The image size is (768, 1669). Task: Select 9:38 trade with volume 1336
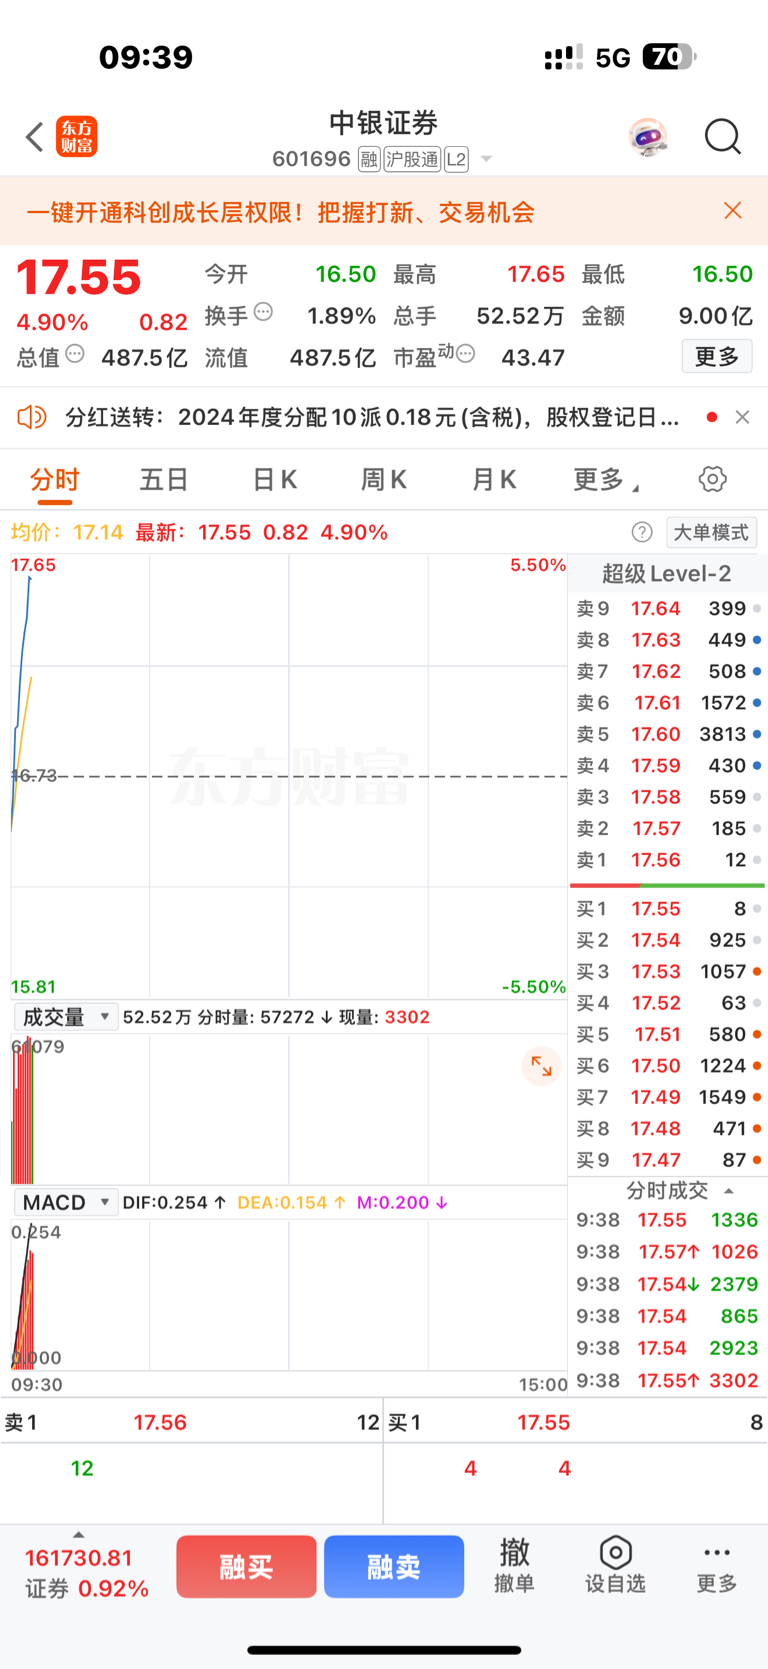click(x=668, y=1220)
